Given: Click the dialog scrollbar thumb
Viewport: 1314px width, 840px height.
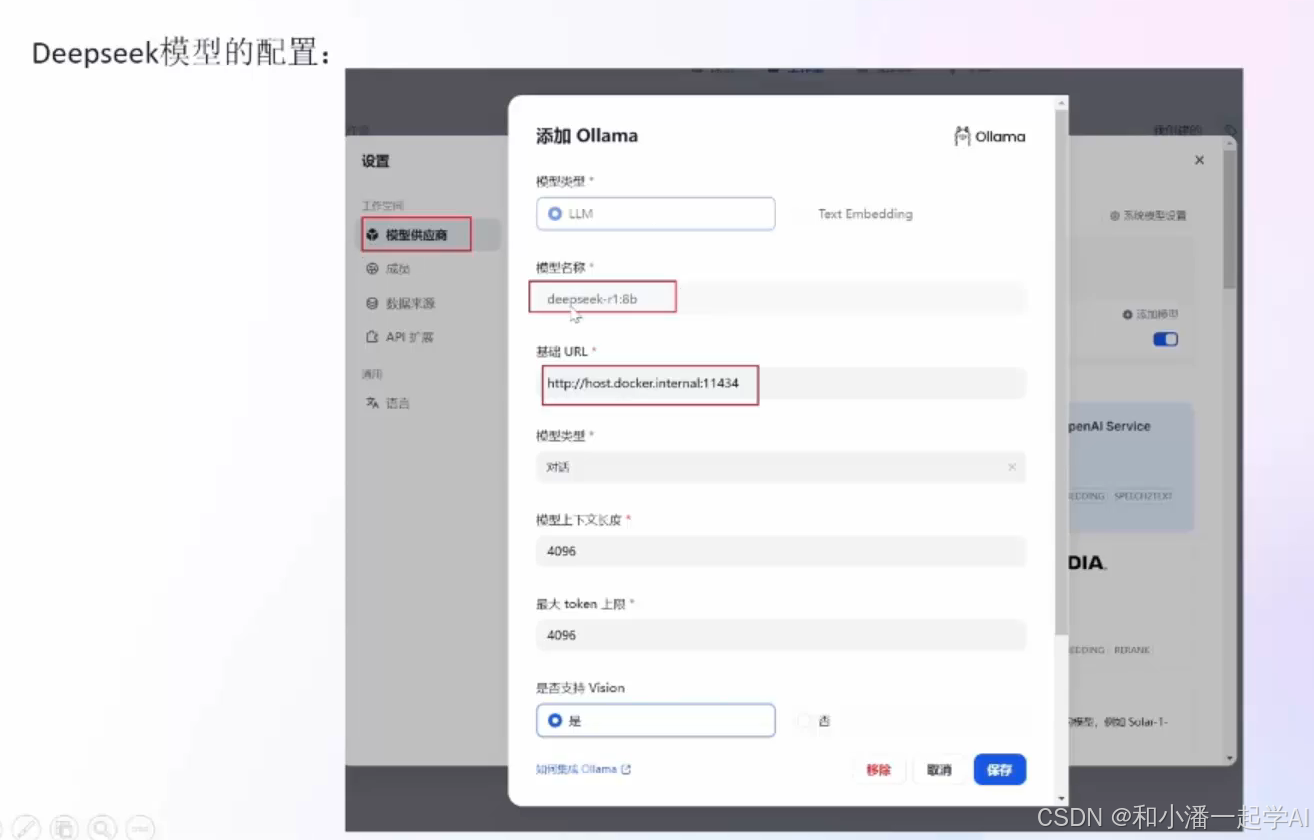Looking at the screenshot, I should pos(1061,371).
